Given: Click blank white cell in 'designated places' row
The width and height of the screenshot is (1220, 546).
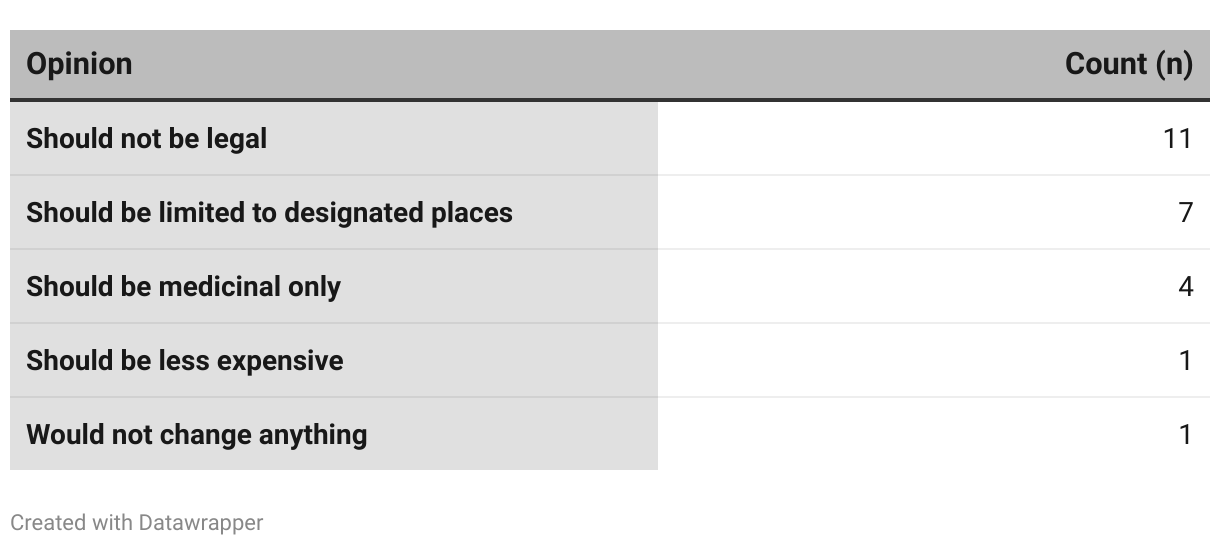Looking at the screenshot, I should (900, 212).
